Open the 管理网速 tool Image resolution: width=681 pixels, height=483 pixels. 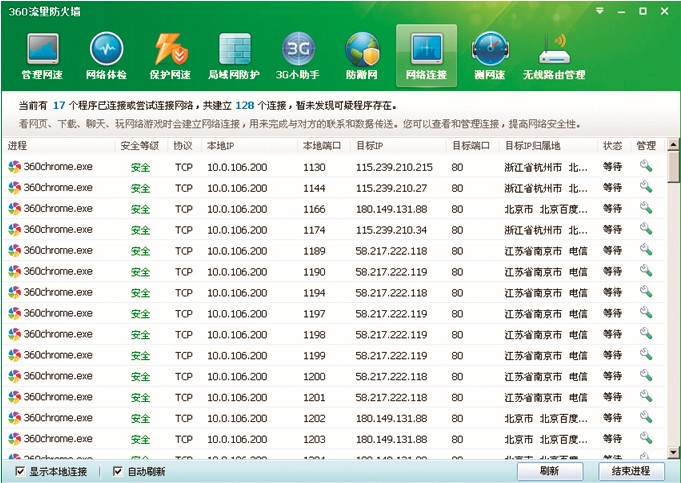[42, 56]
